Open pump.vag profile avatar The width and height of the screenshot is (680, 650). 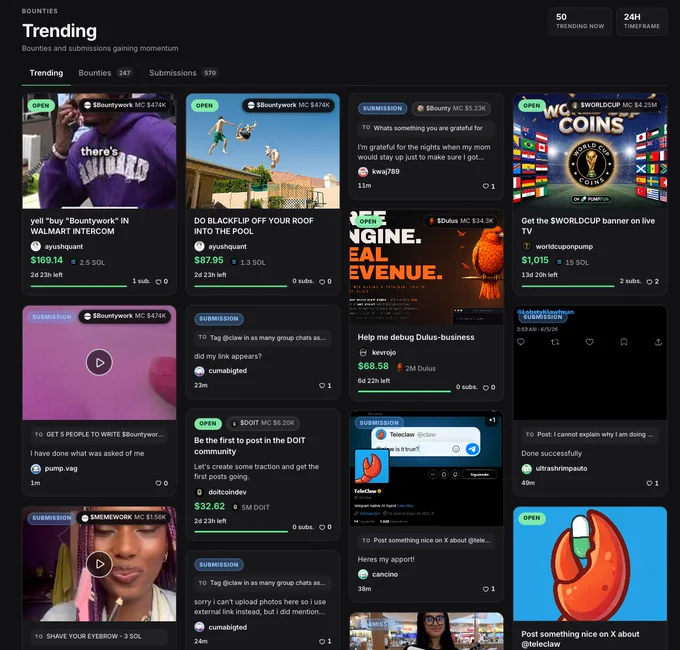[x=36, y=468]
